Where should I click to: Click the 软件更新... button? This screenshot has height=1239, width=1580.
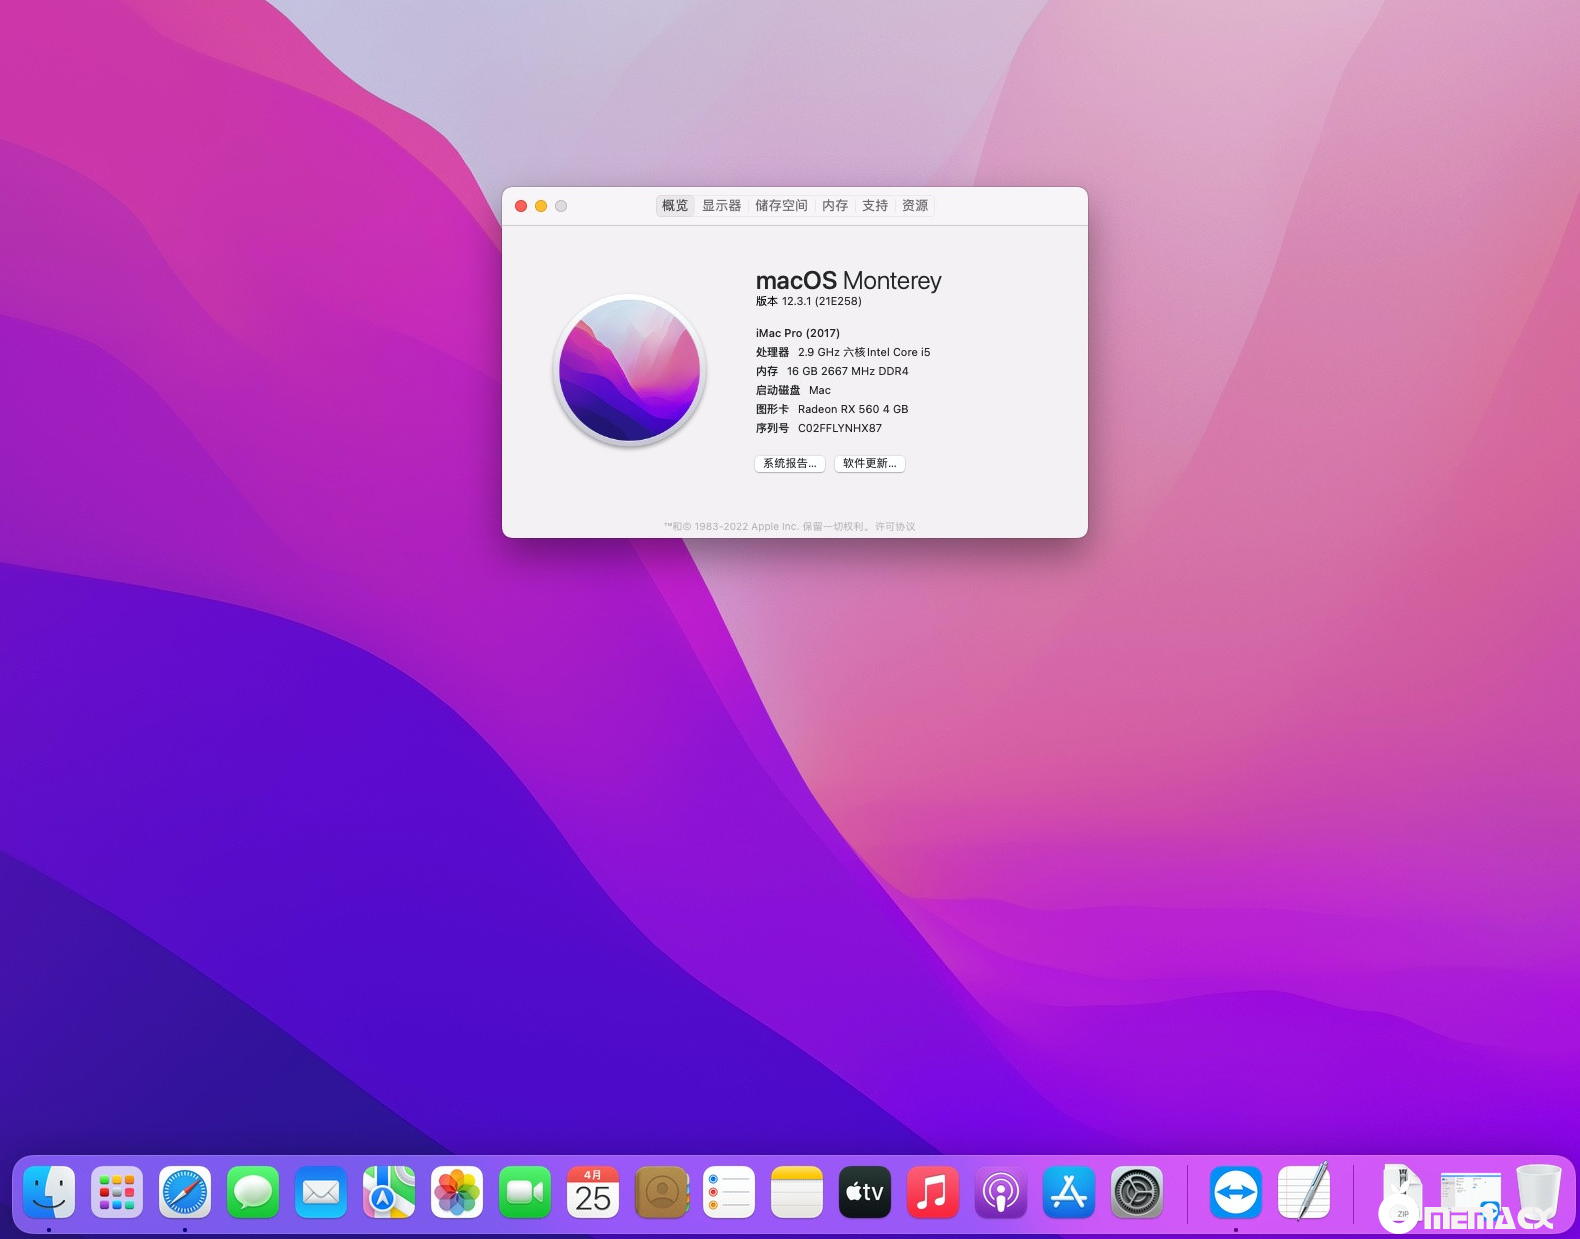(x=870, y=463)
